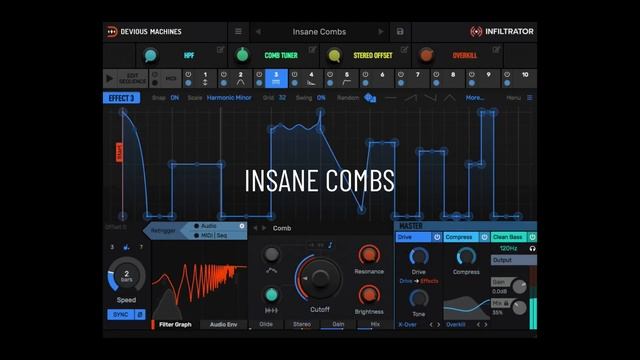The height and width of the screenshot is (360, 640).
Task: Edit the Comb Tuner macro assignment
Action: (x=313, y=50)
